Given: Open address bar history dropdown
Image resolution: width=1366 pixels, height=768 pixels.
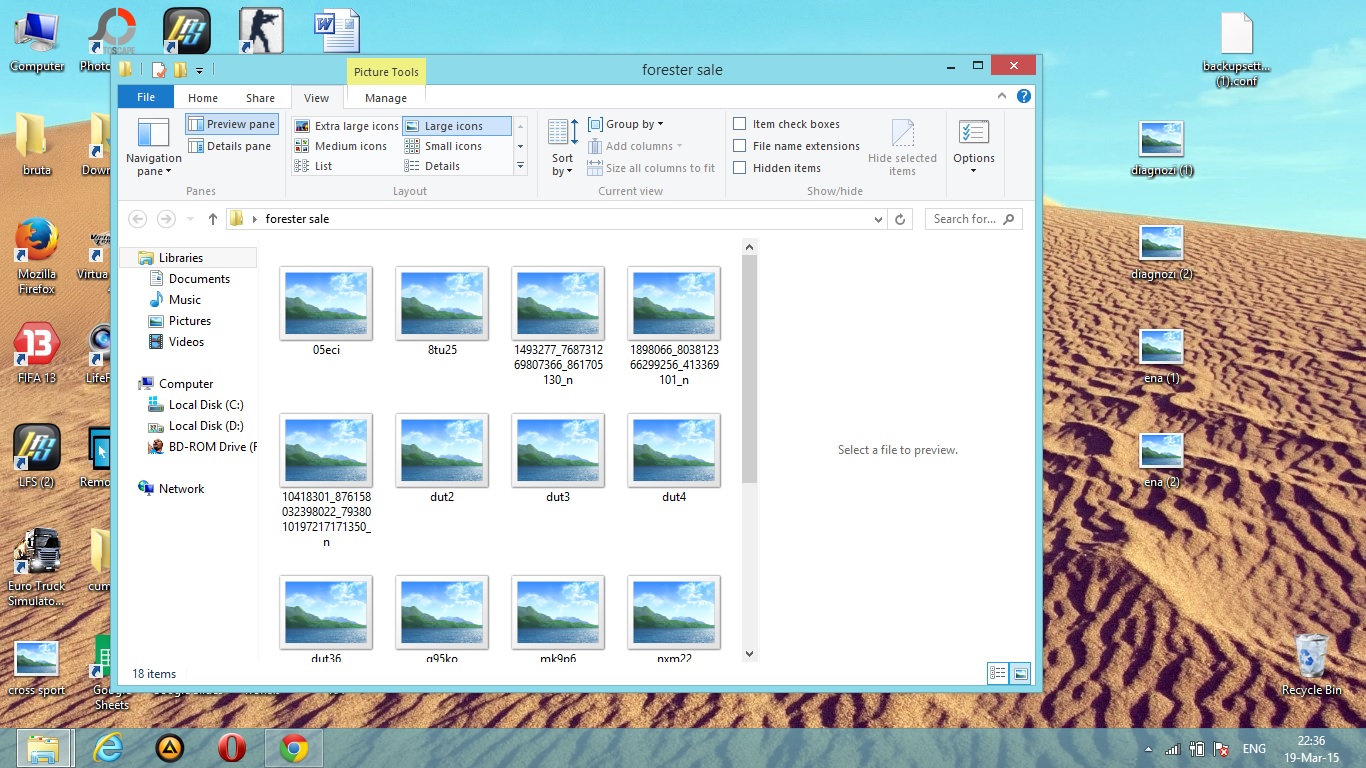Looking at the screenshot, I should [x=878, y=219].
